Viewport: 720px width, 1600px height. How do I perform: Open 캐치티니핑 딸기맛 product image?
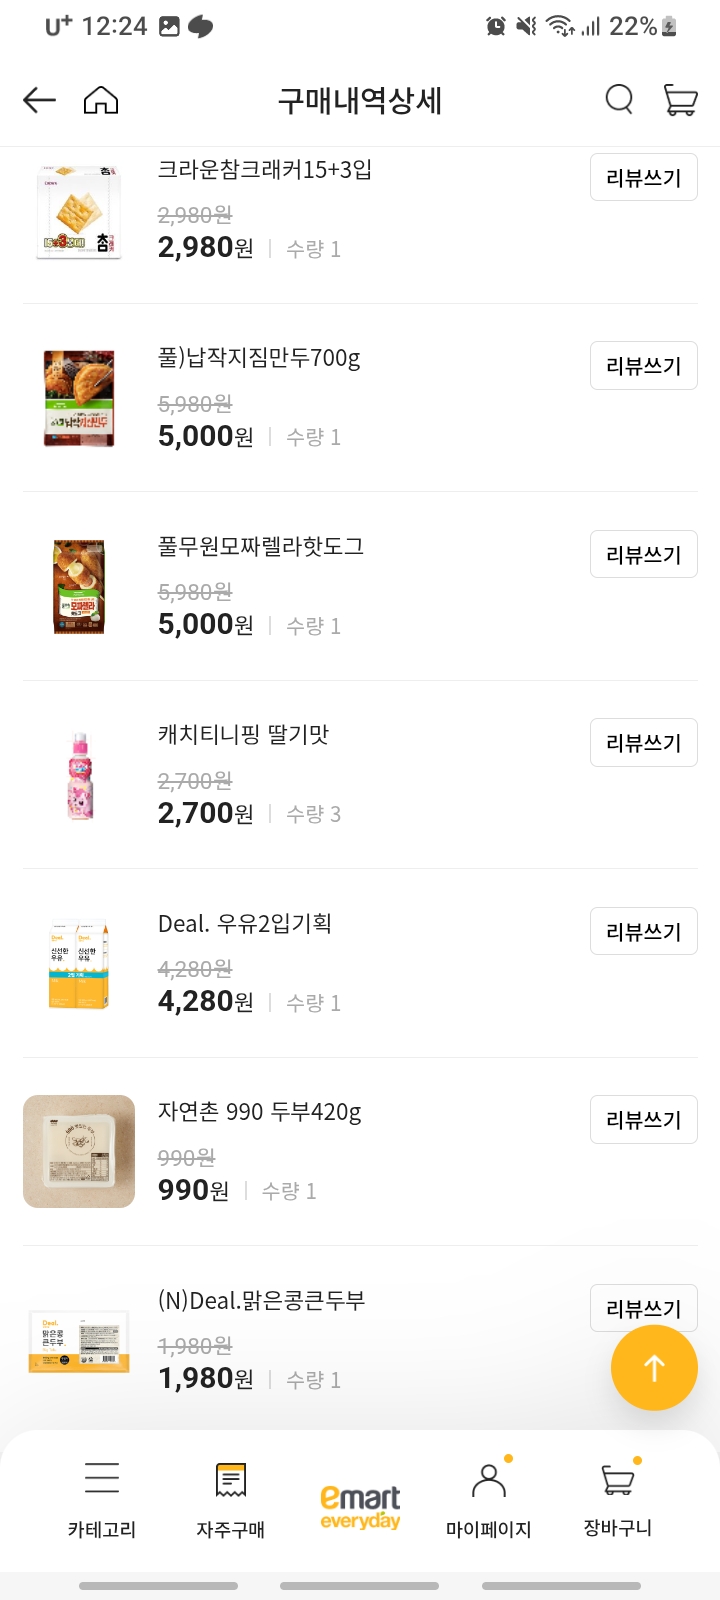(79, 775)
